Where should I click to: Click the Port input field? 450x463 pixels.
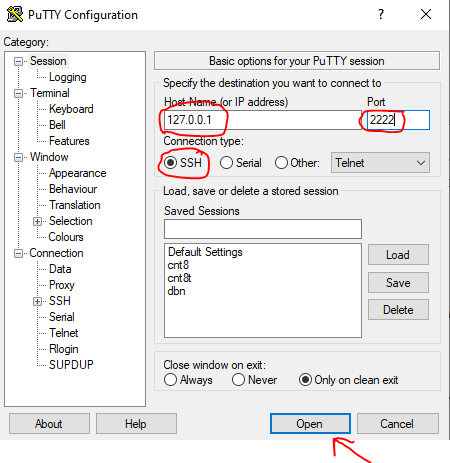point(398,120)
